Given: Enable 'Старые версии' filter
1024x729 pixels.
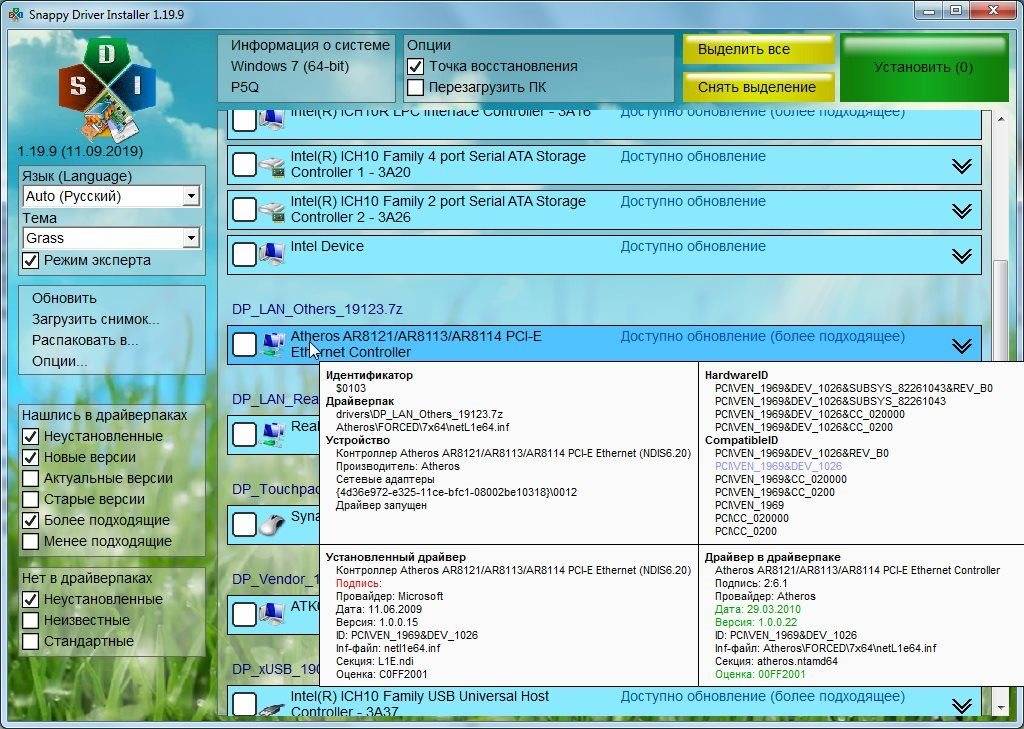Looking at the screenshot, I should (30, 499).
